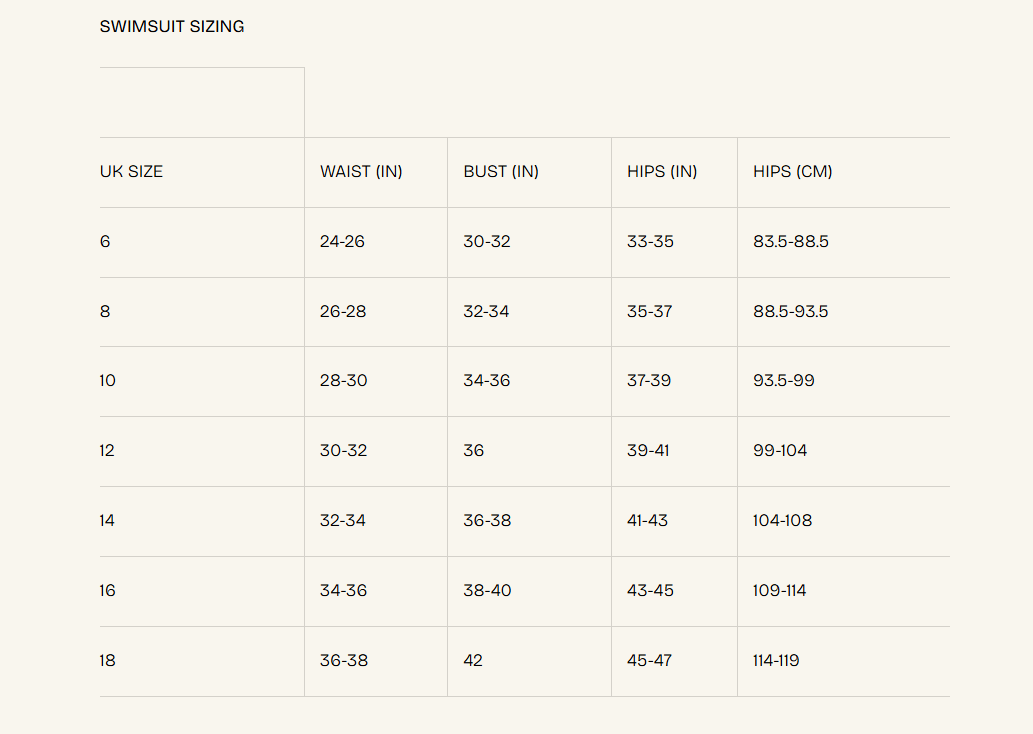Select the UK size 12 cell
This screenshot has width=1033, height=734.
pyautogui.click(x=107, y=450)
